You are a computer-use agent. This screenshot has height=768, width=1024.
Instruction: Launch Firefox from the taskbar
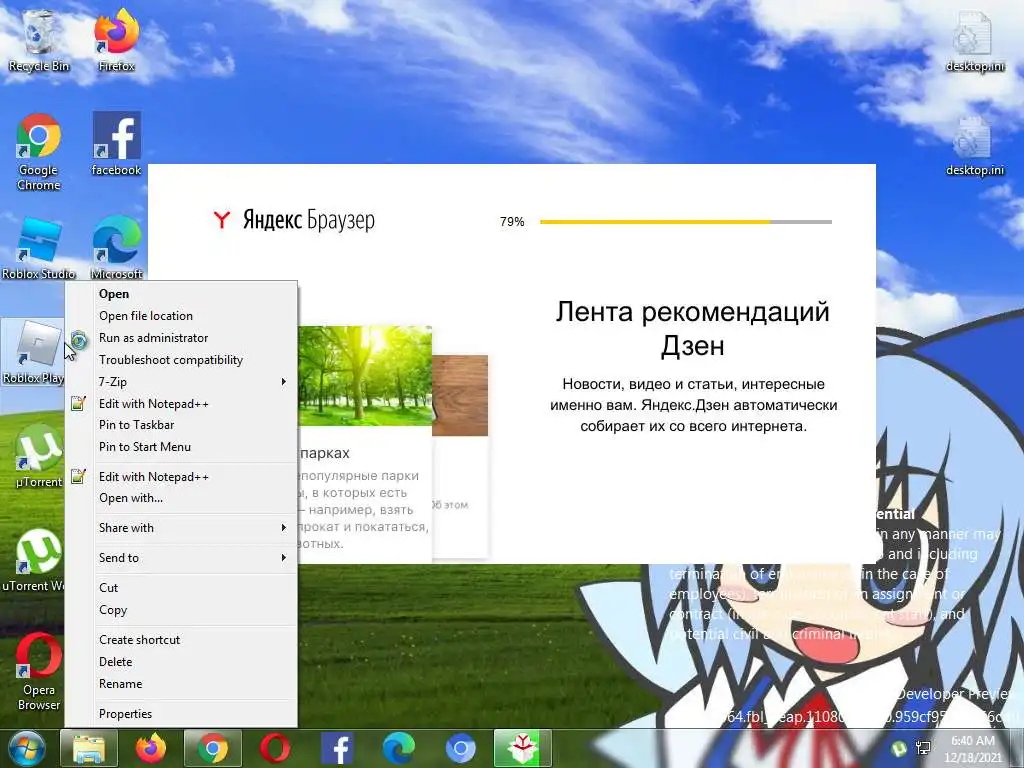tap(151, 748)
